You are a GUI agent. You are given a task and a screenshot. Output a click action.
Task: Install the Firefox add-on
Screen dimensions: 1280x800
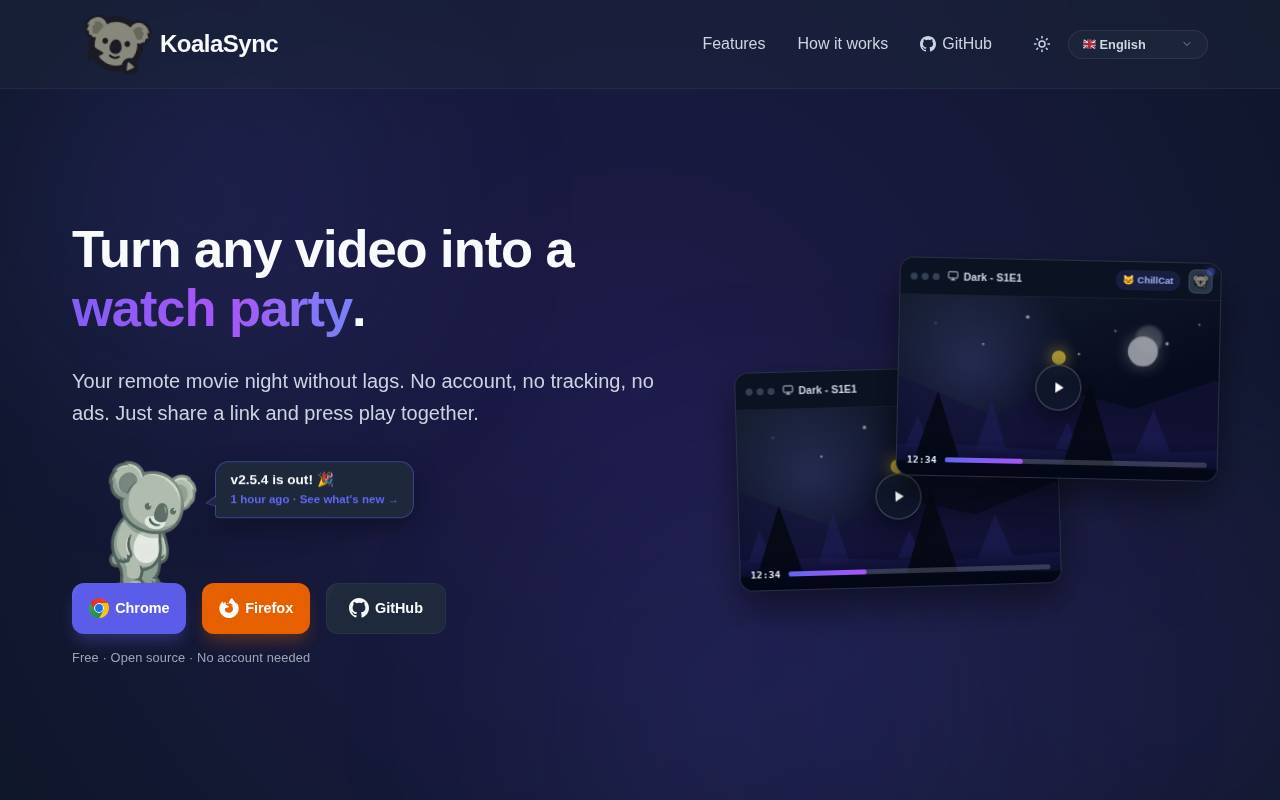pos(256,608)
